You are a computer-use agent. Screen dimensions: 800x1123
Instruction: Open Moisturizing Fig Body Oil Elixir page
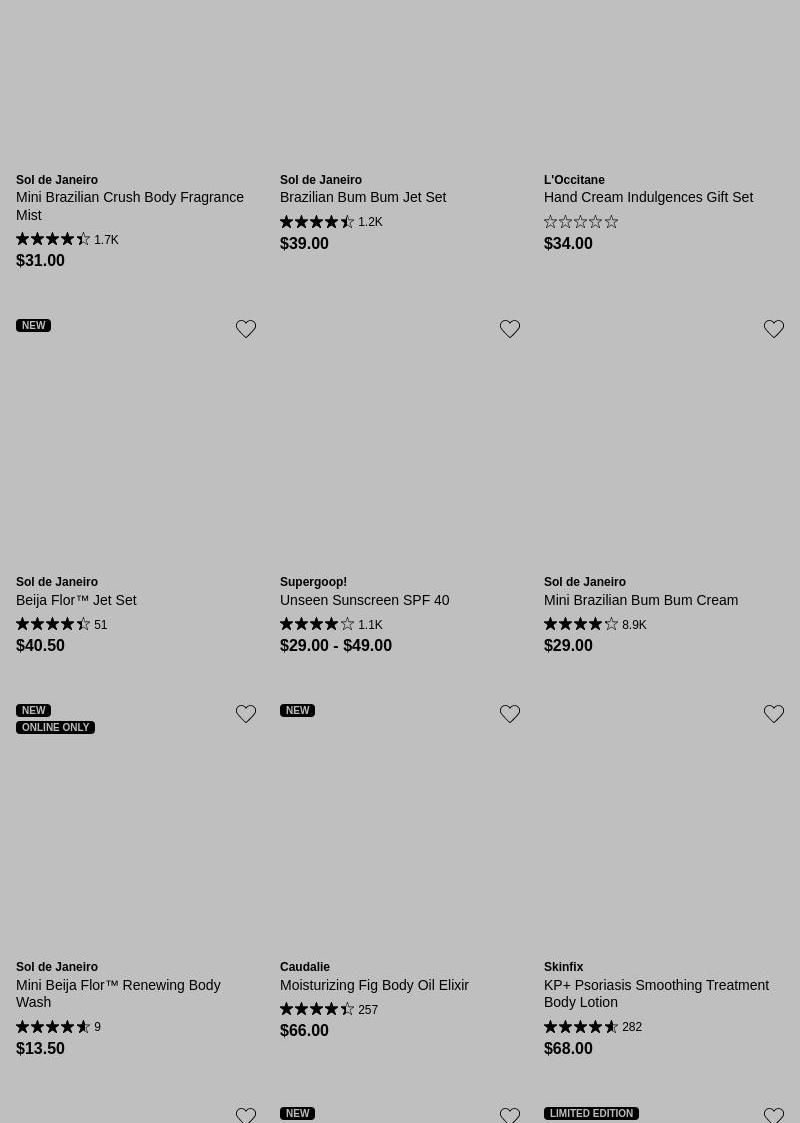pos(374,985)
